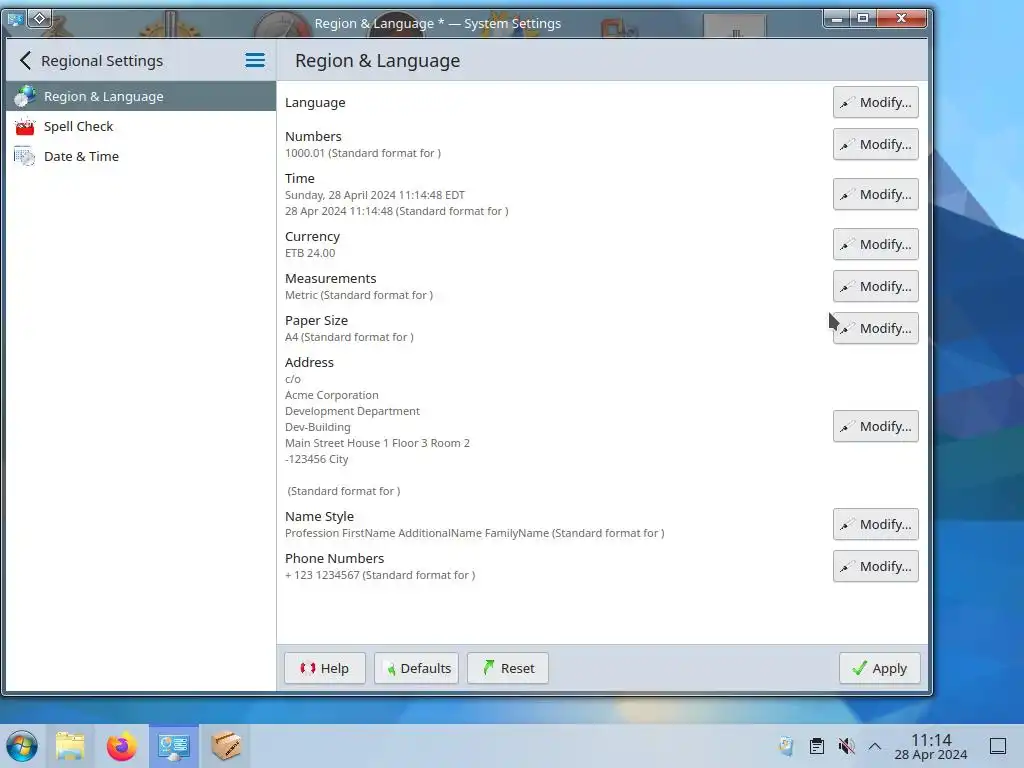This screenshot has height=768, width=1024.
Task: Open the file manager from taskbar
Action: tap(70, 746)
